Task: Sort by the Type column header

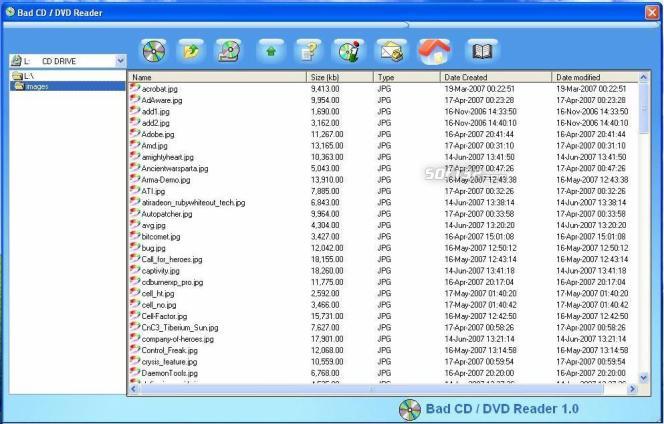Action: [407, 77]
